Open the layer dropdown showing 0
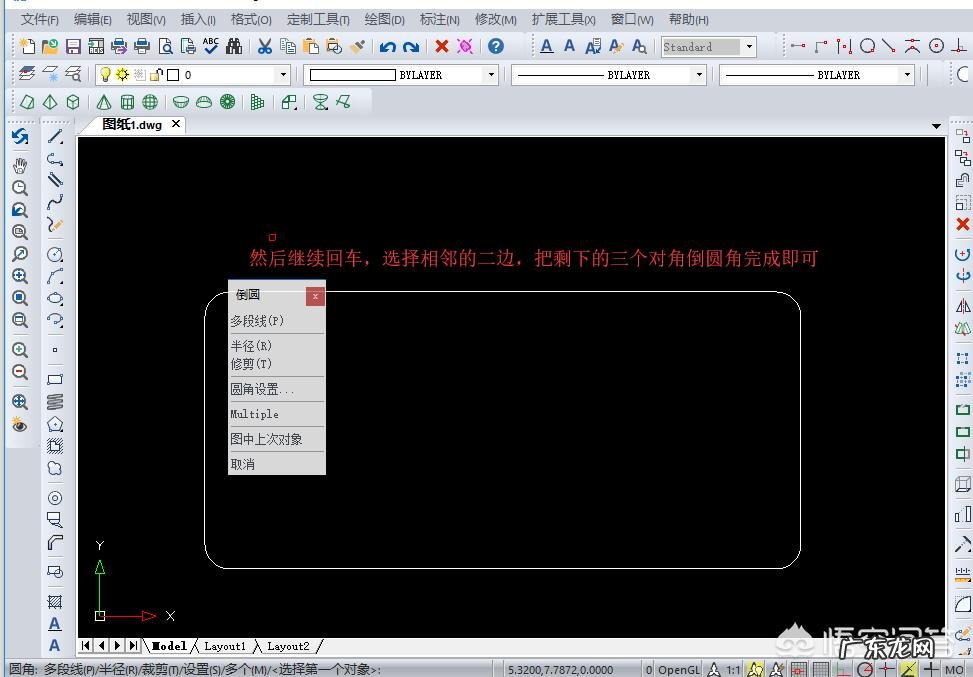This screenshot has height=677, width=973. pyautogui.click(x=282, y=74)
